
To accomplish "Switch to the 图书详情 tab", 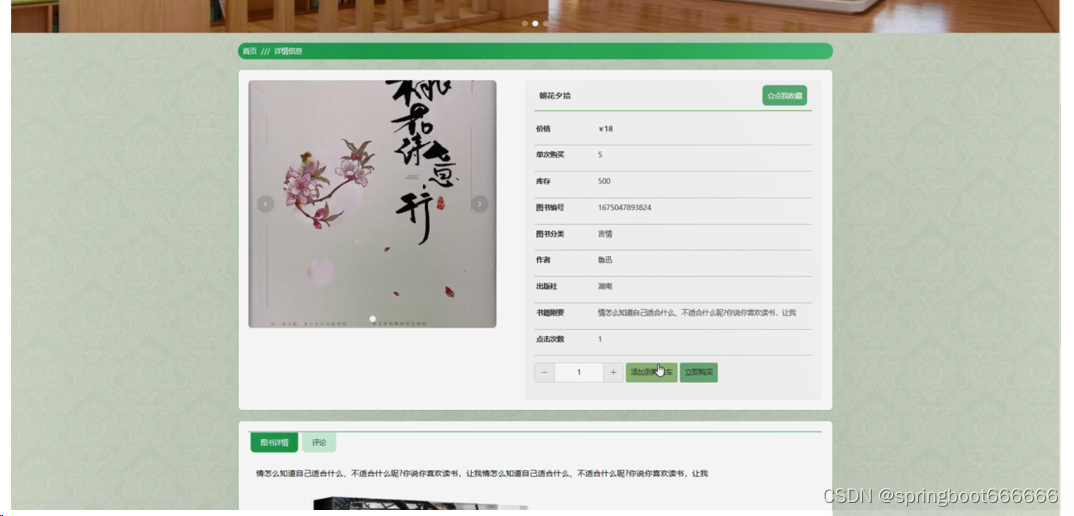I will [x=274, y=443].
